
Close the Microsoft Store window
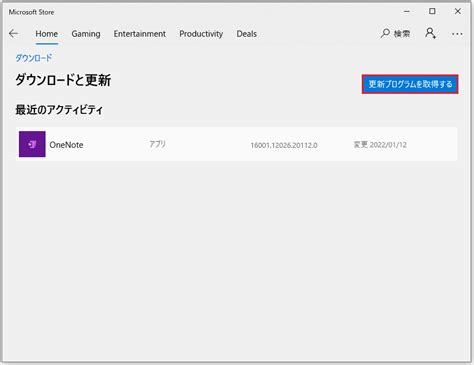(458, 11)
